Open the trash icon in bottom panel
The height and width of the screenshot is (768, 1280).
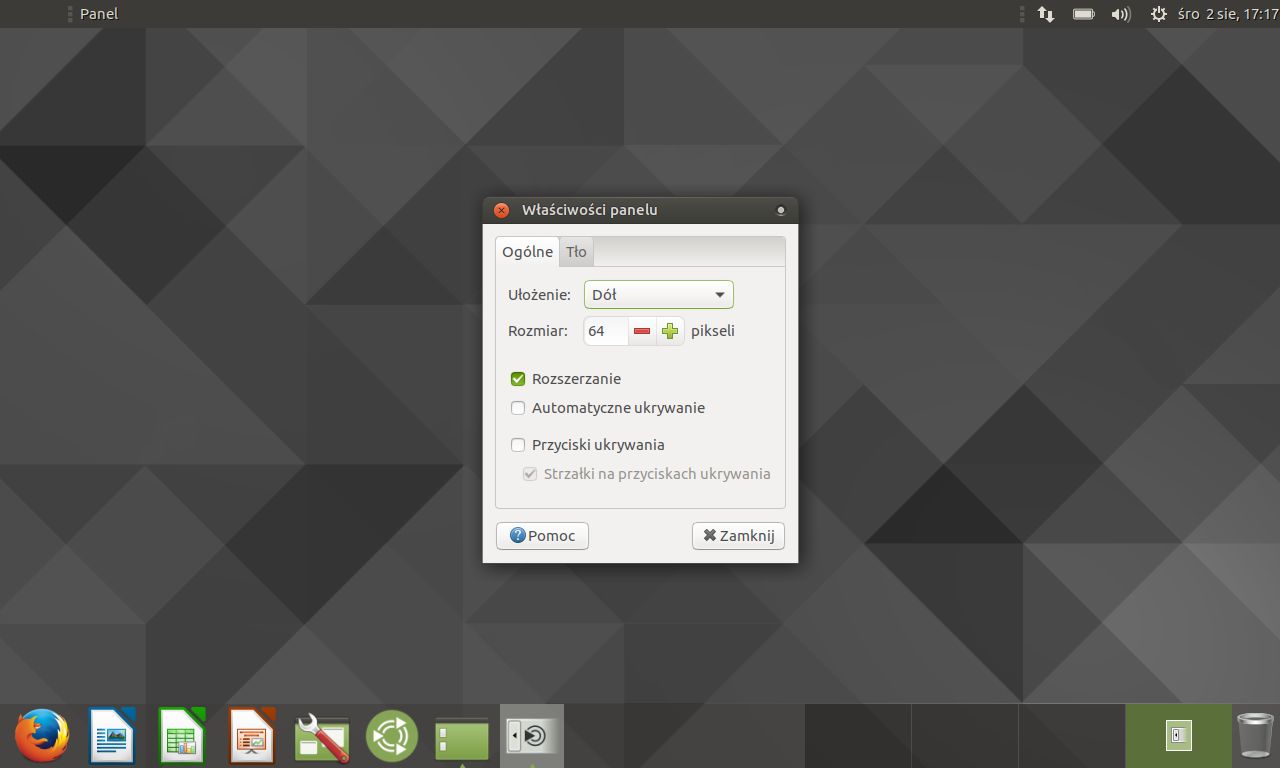[1255, 736]
